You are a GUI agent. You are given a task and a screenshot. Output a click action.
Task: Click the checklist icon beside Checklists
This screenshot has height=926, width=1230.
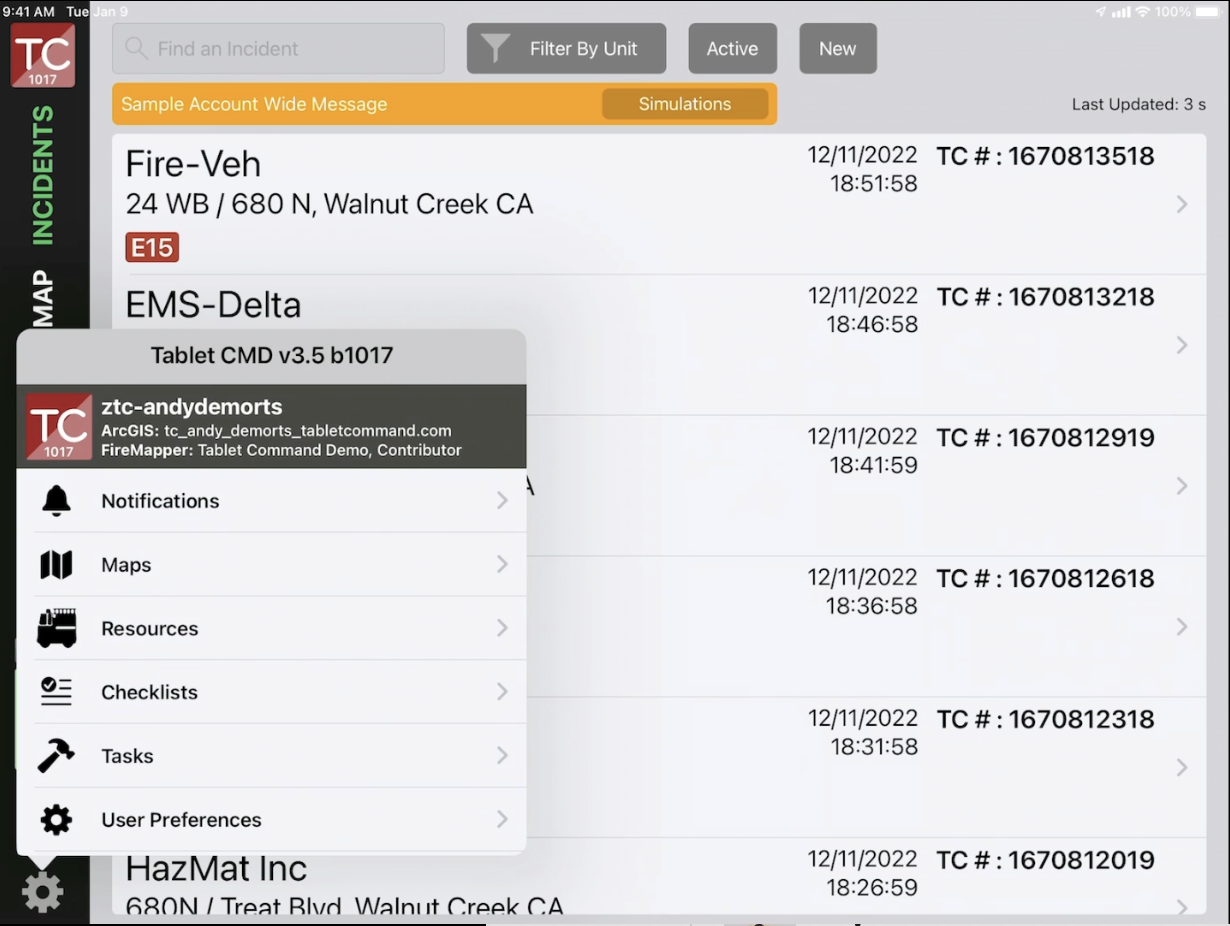pyautogui.click(x=56, y=692)
